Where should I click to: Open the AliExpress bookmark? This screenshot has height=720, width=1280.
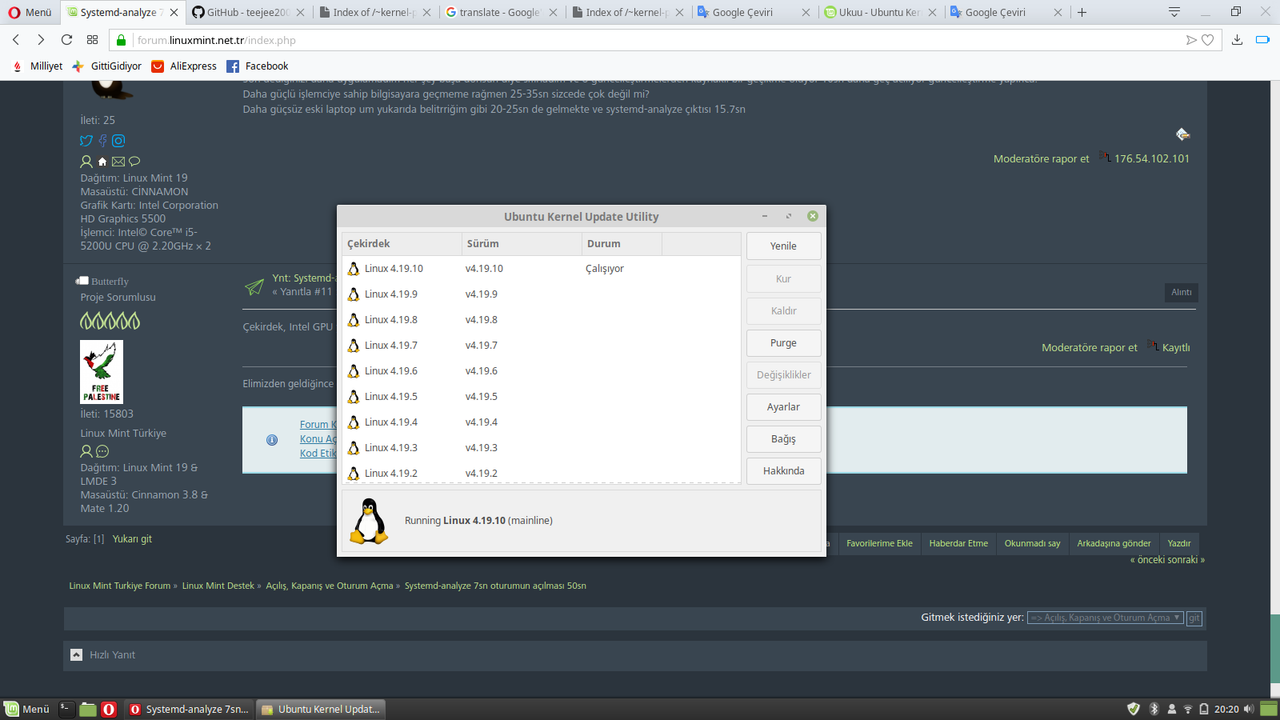tap(184, 66)
